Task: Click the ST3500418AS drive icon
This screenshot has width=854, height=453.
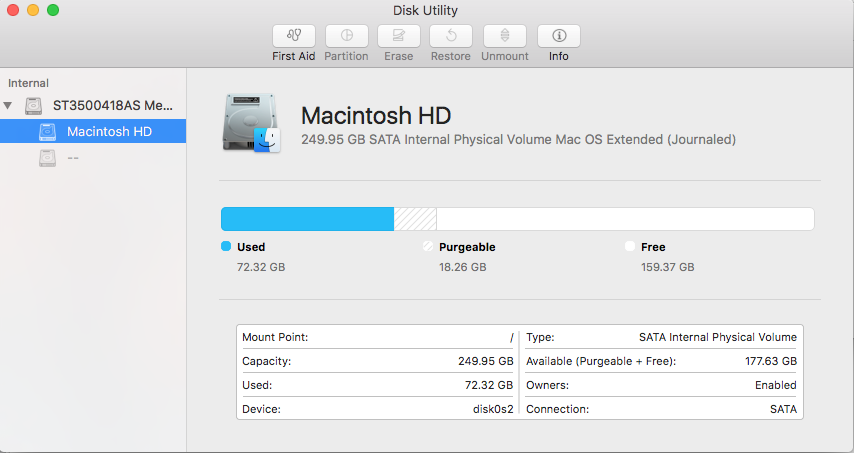Action: tap(33, 106)
